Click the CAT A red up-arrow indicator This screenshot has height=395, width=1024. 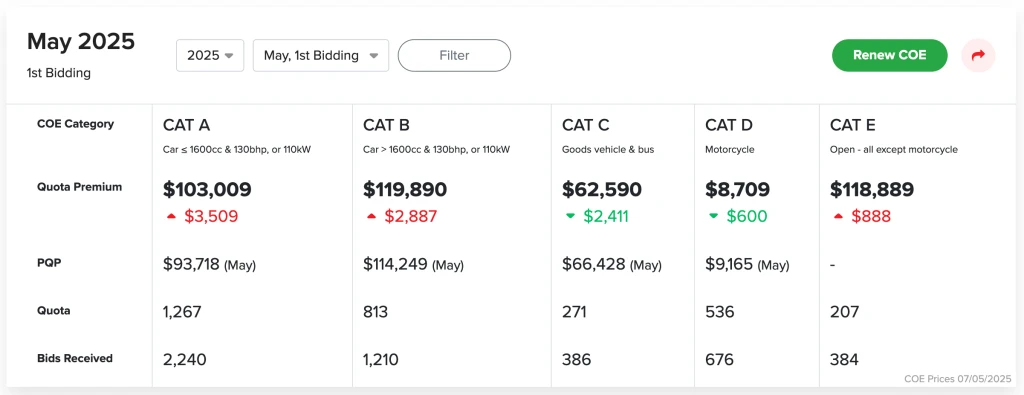[172, 216]
